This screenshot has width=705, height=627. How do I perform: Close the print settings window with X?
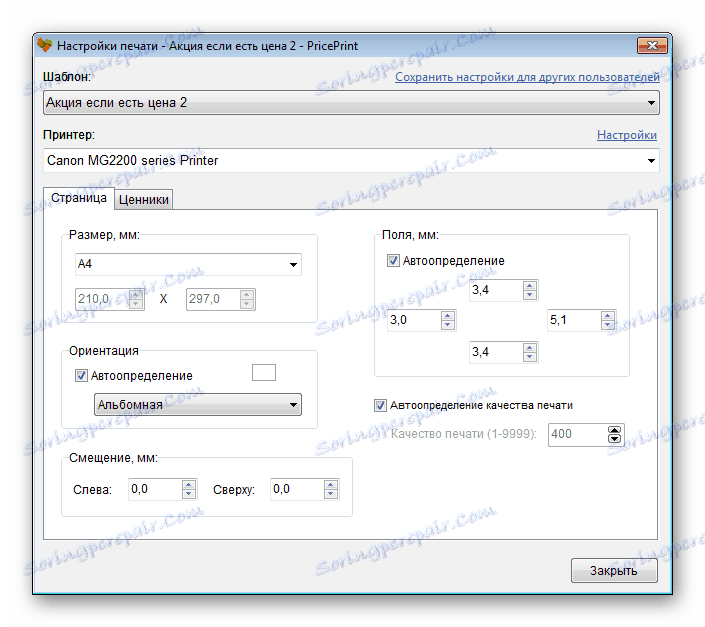point(652,45)
